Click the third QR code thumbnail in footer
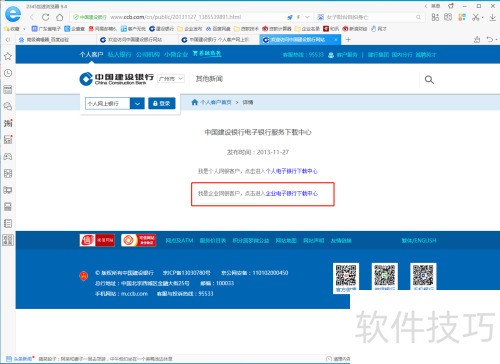Viewport: 500px width, 364px height. [x=423, y=277]
